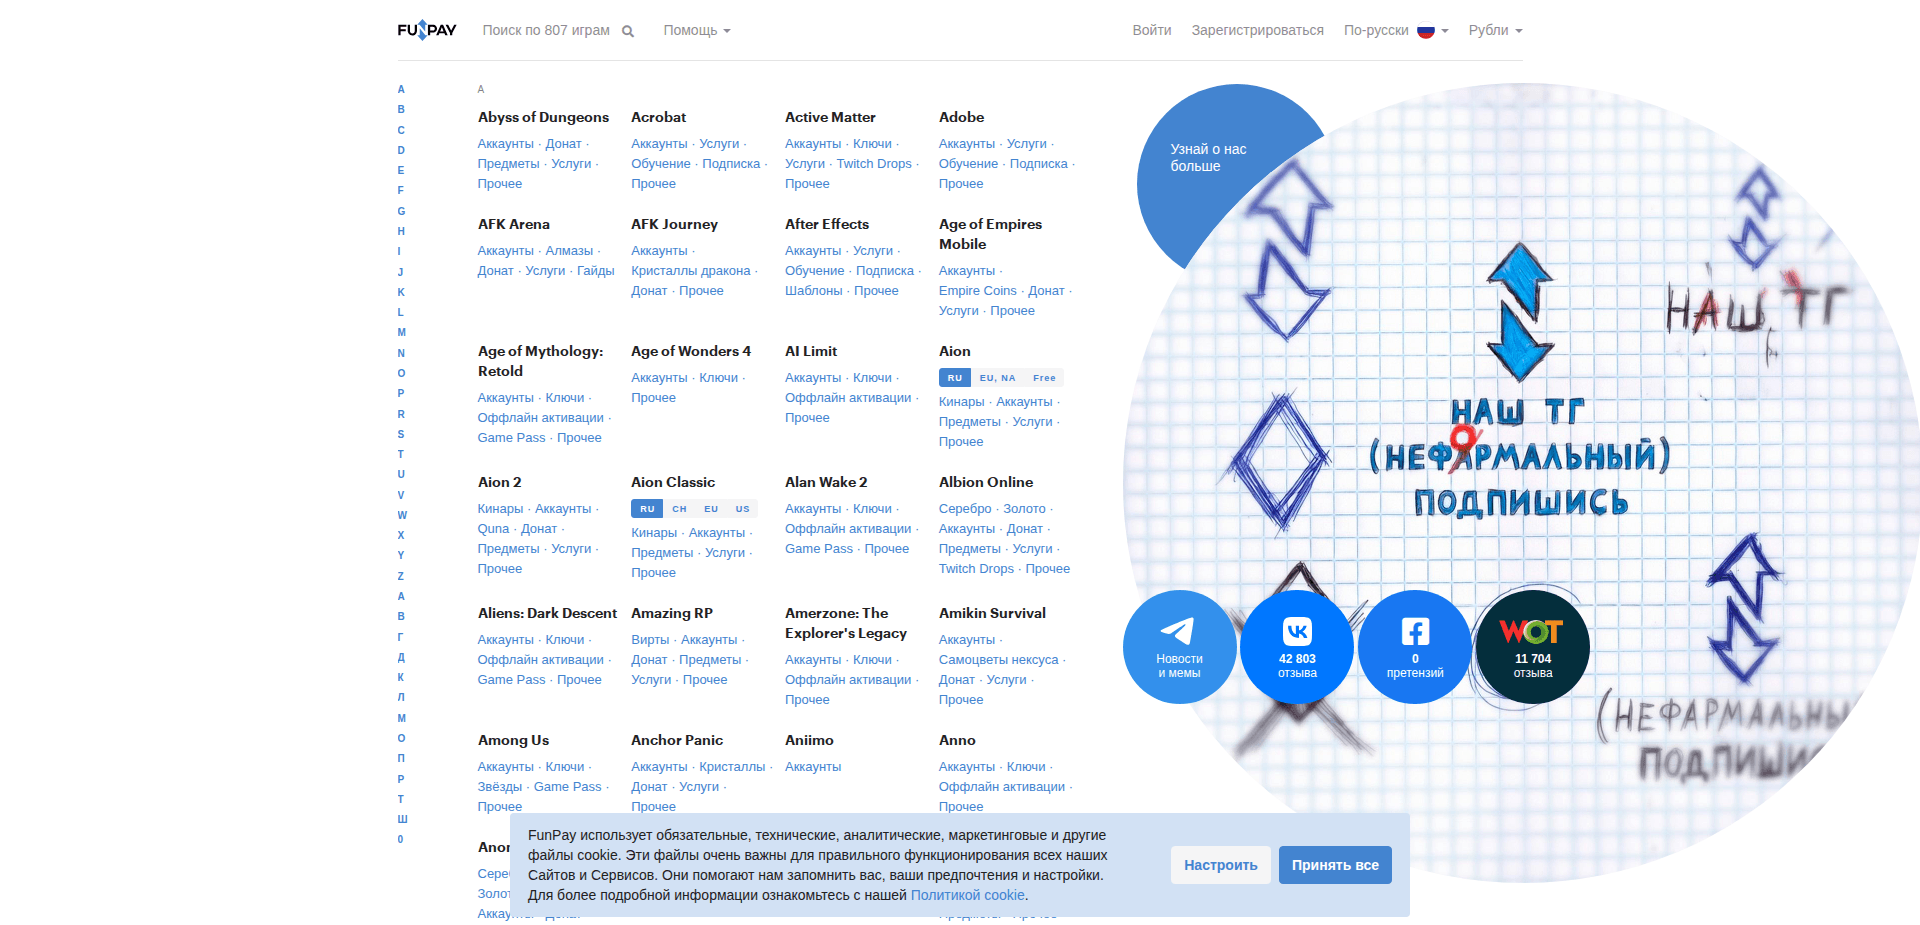Viewport: 1920px width, 925px height.
Task: Select the EU server badge under Aion Classic
Action: 711,509
